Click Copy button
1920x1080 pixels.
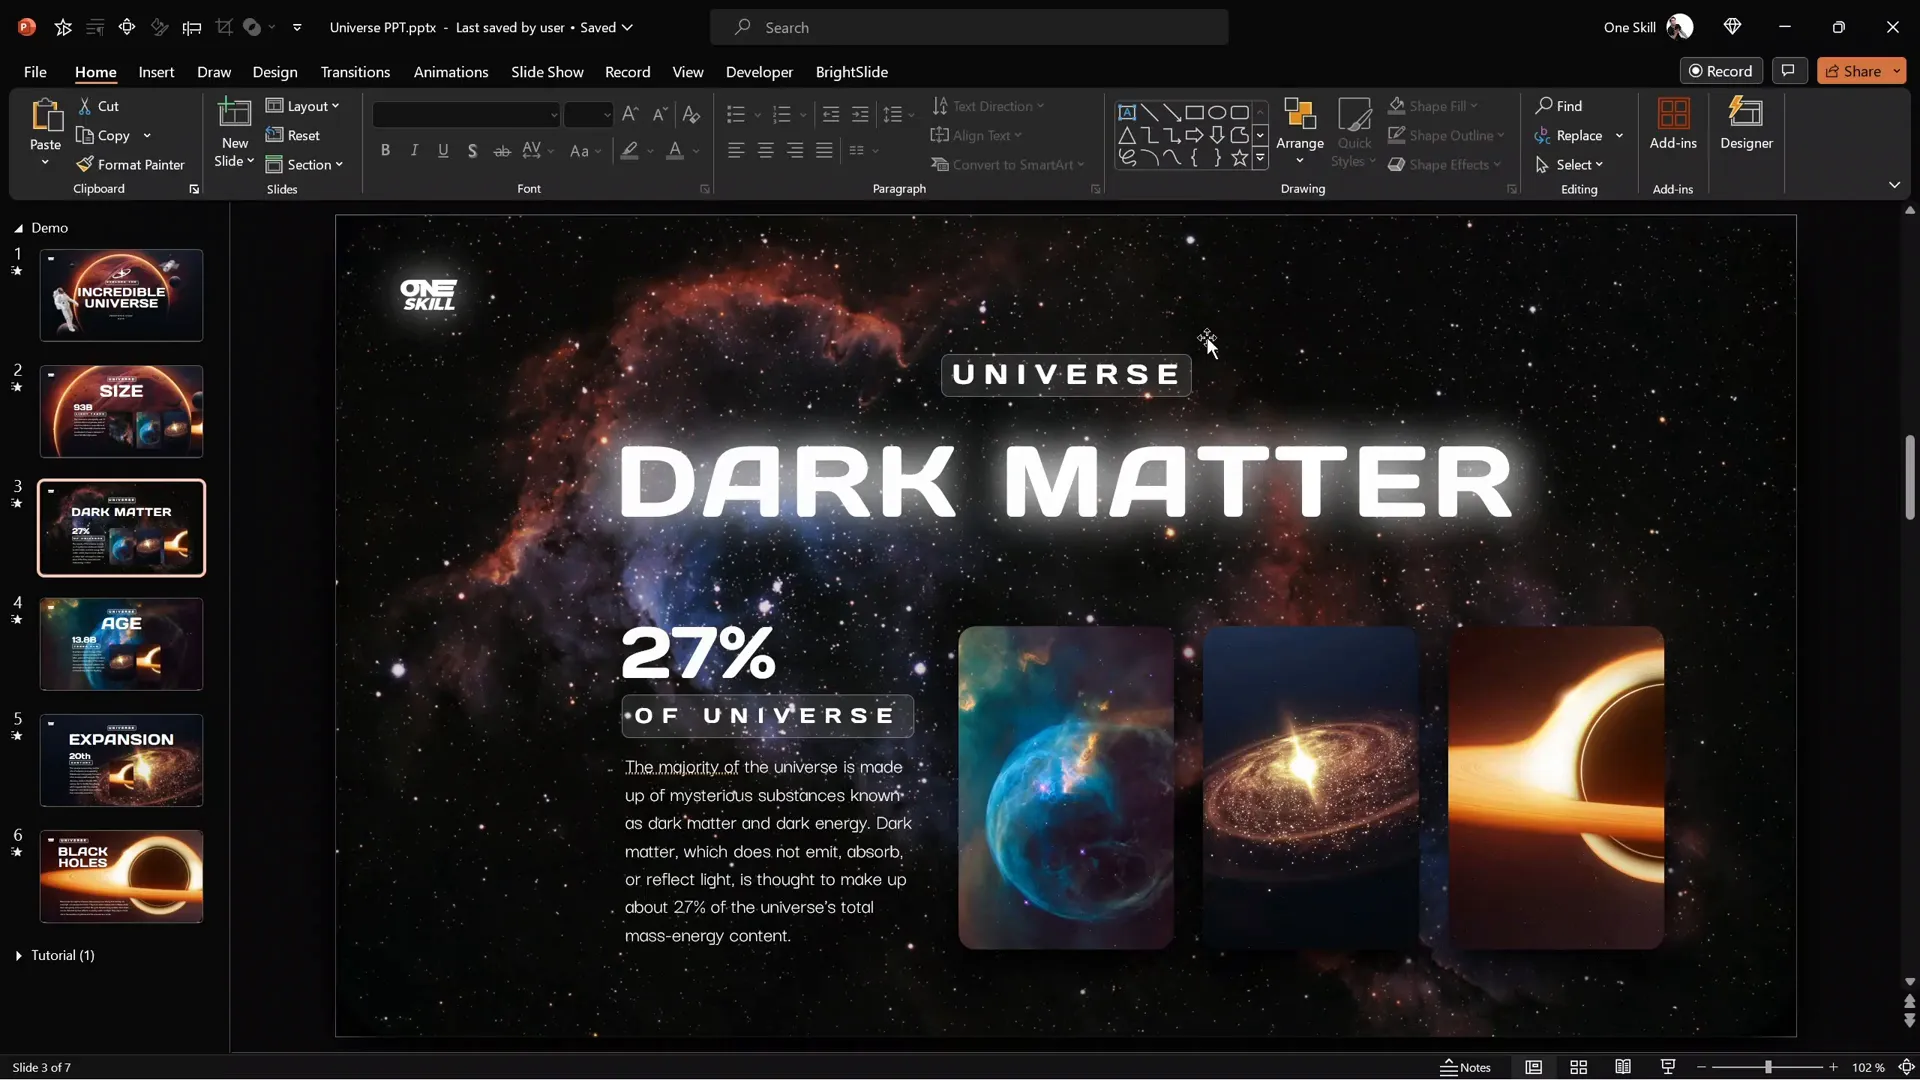pyautogui.click(x=103, y=136)
